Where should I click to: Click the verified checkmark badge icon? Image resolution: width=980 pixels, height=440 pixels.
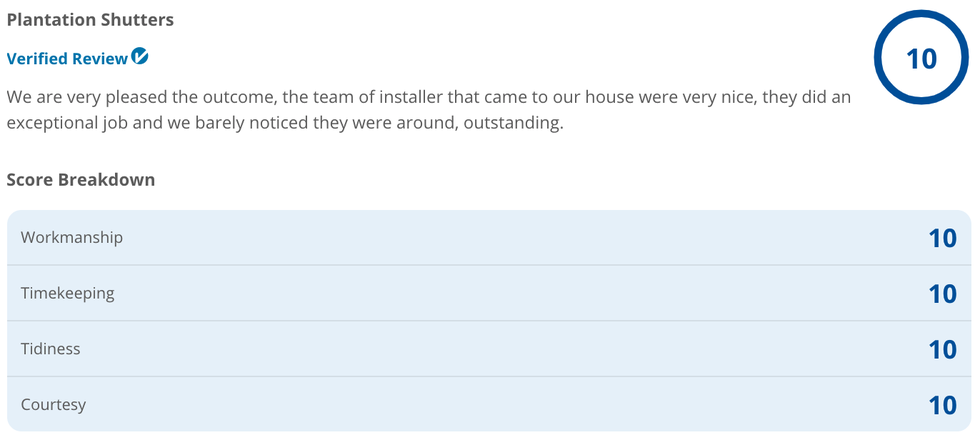[141, 57]
